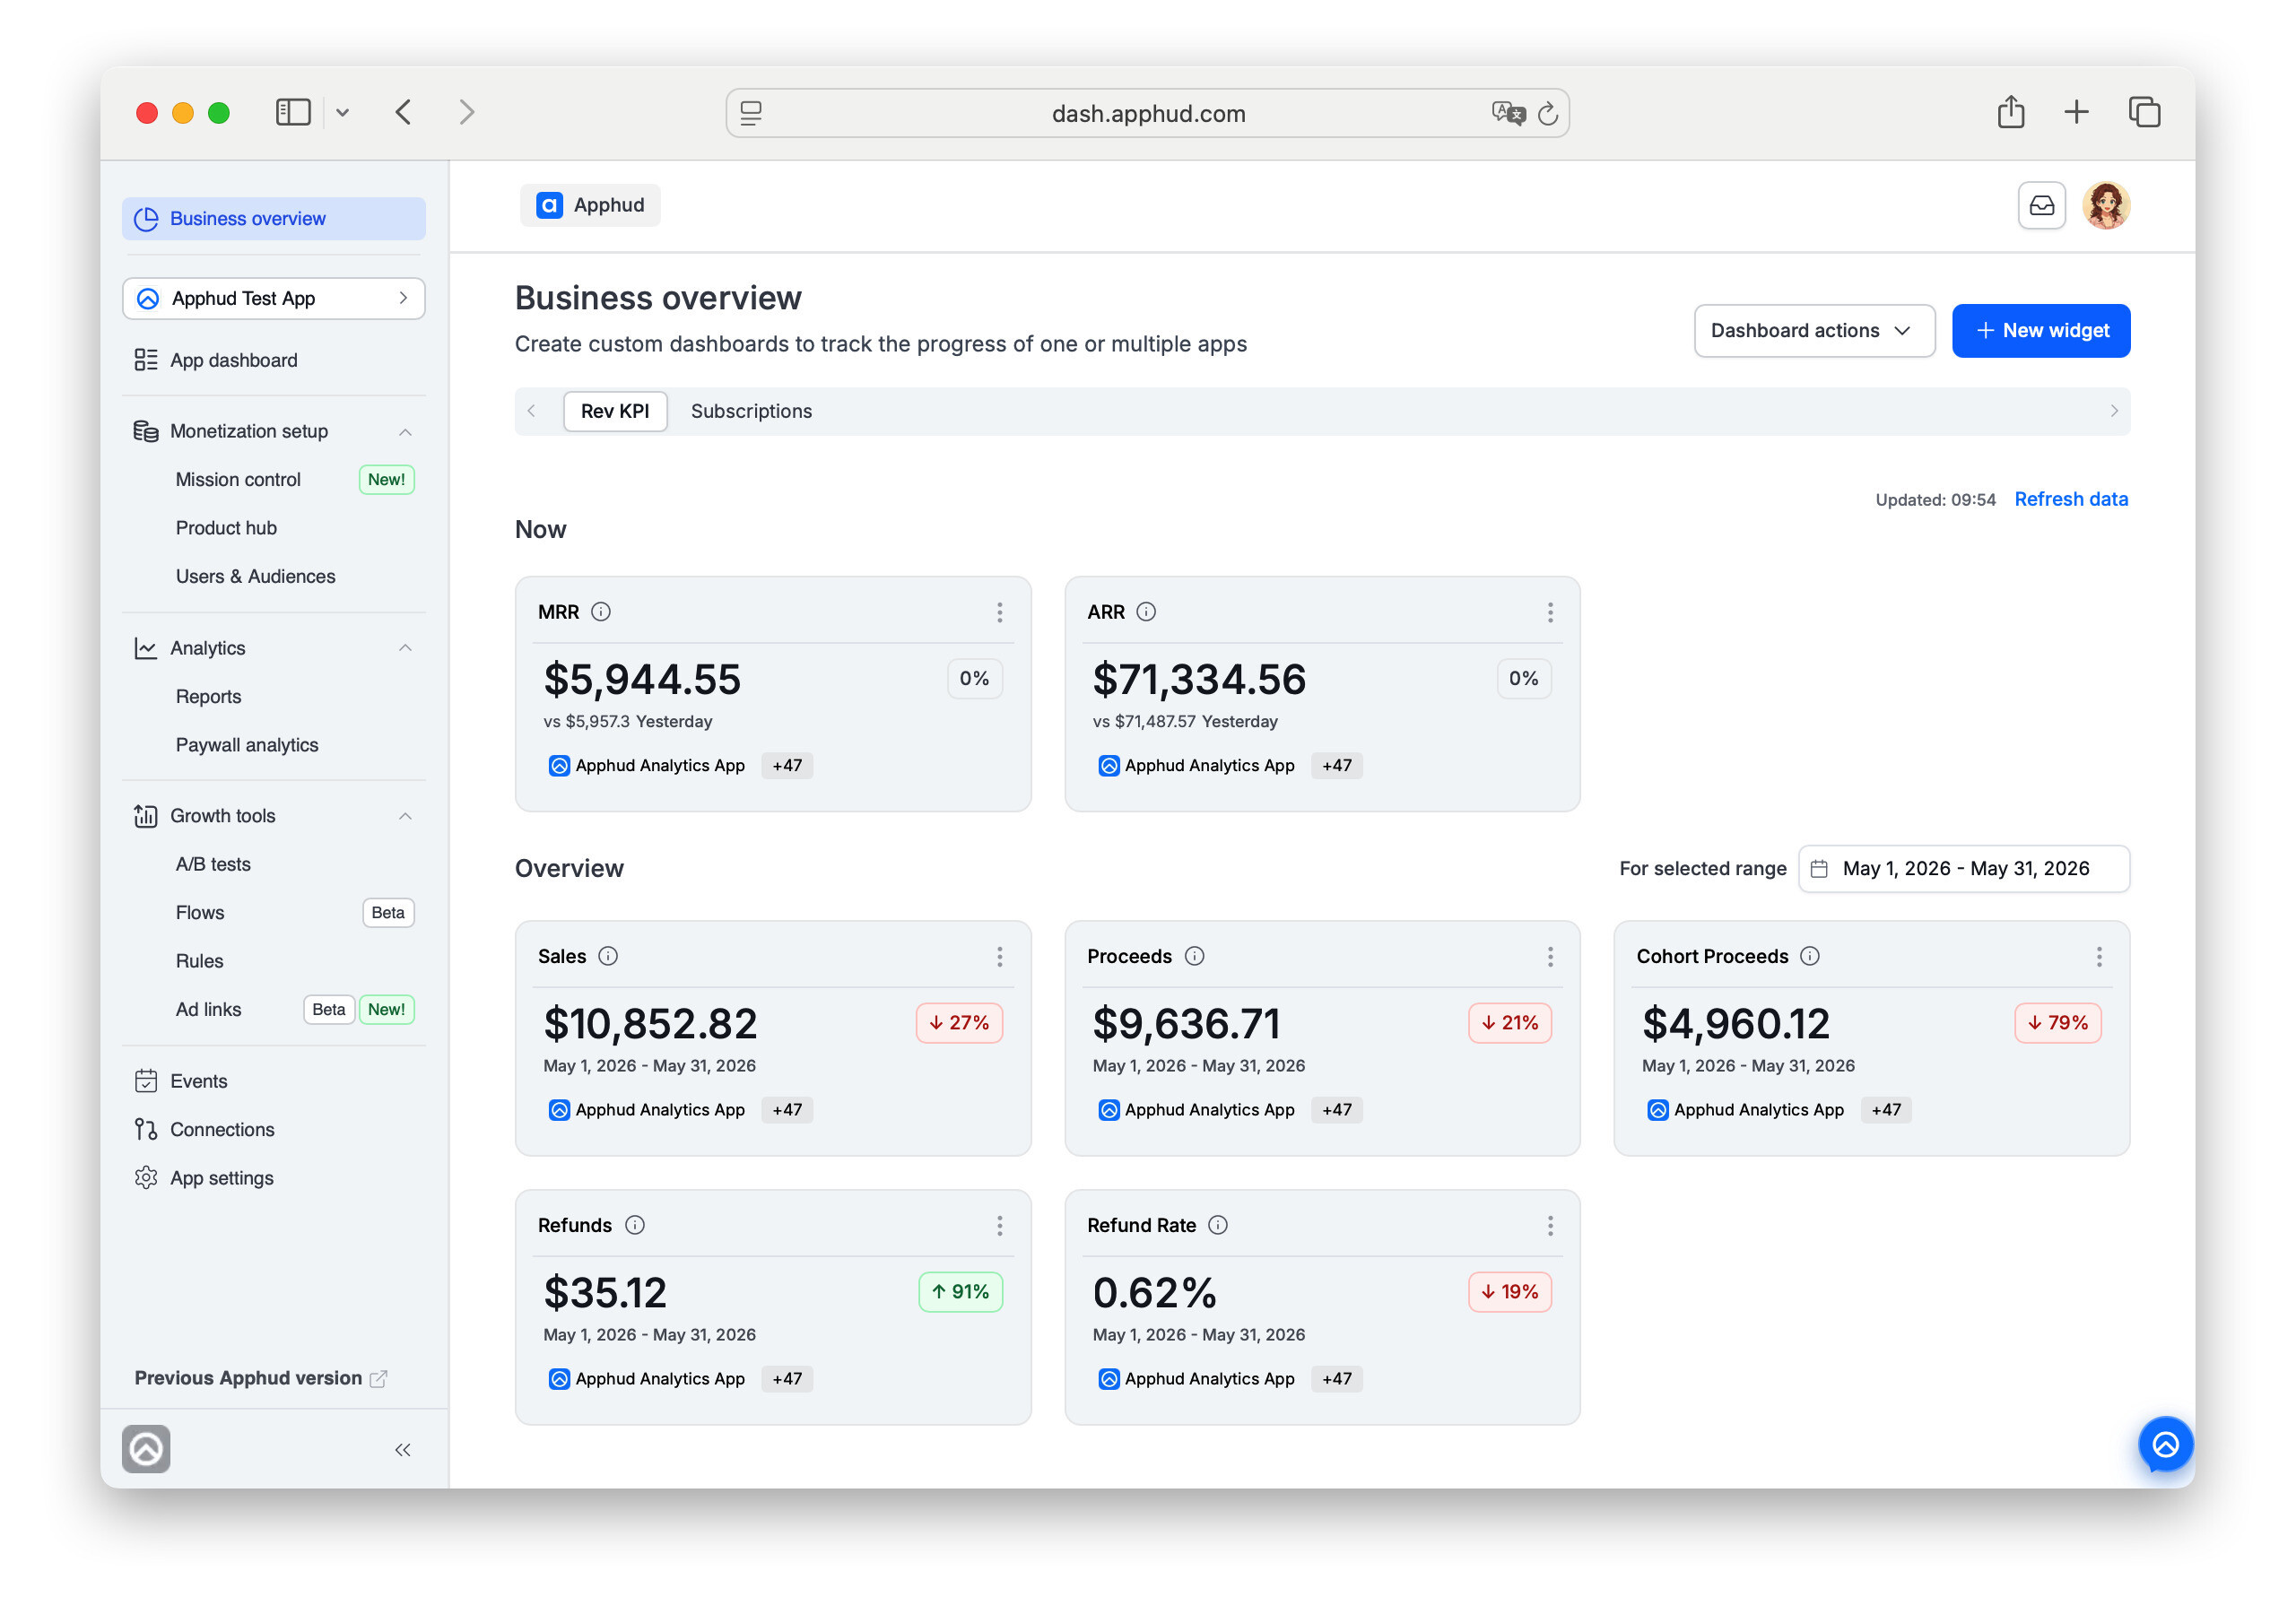Open Safari tab overview icon

pyautogui.click(x=2144, y=112)
